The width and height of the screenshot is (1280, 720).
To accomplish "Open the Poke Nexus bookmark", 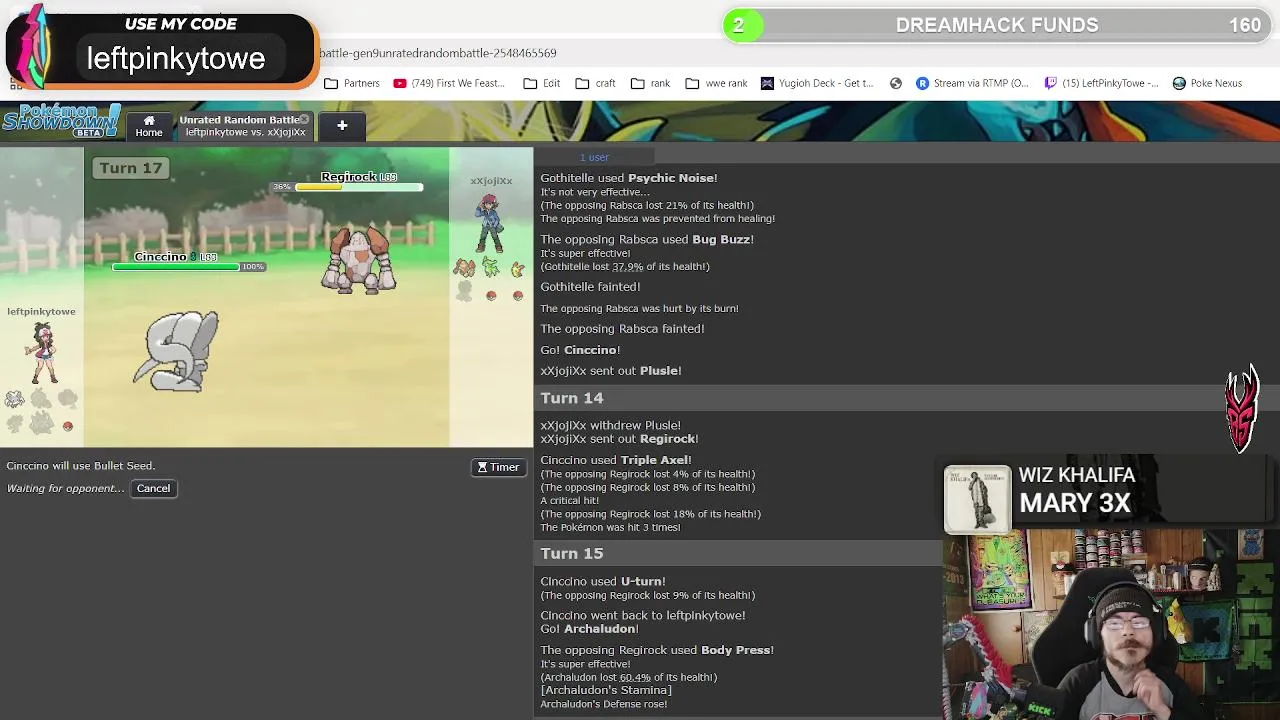I will 1207,83.
